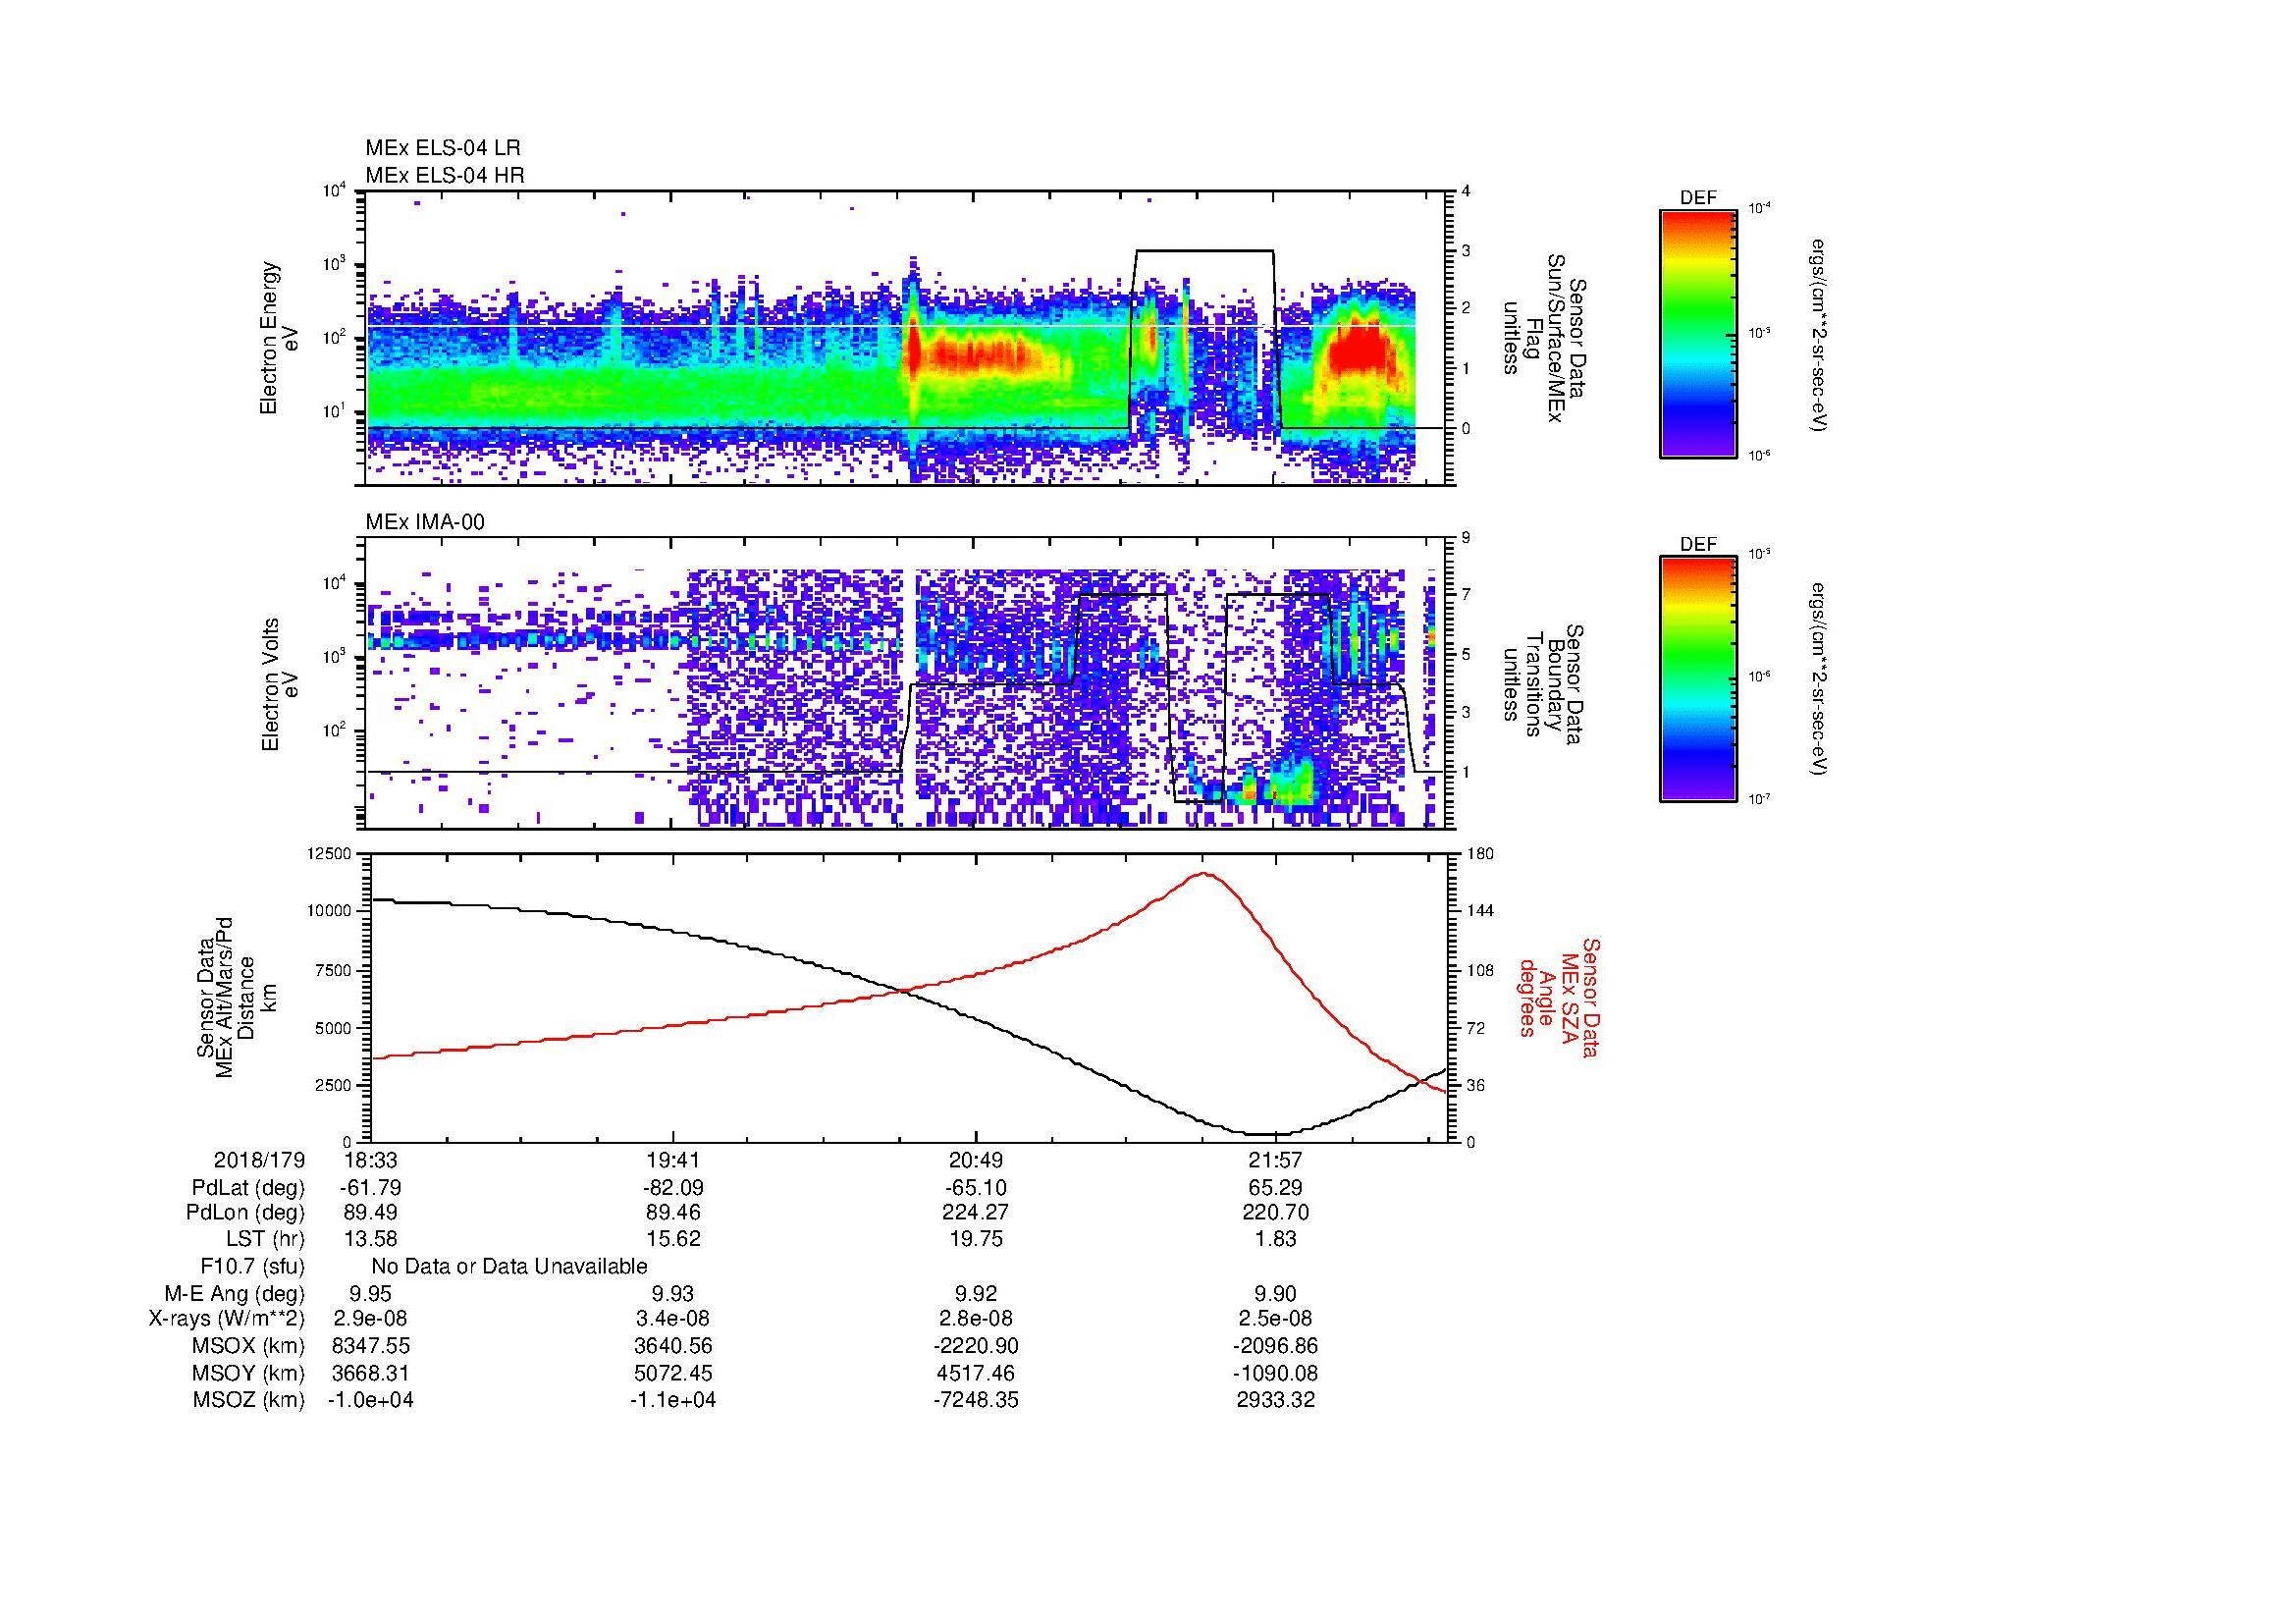Click the X-rays value "2.5e-08"

coord(1276,1319)
